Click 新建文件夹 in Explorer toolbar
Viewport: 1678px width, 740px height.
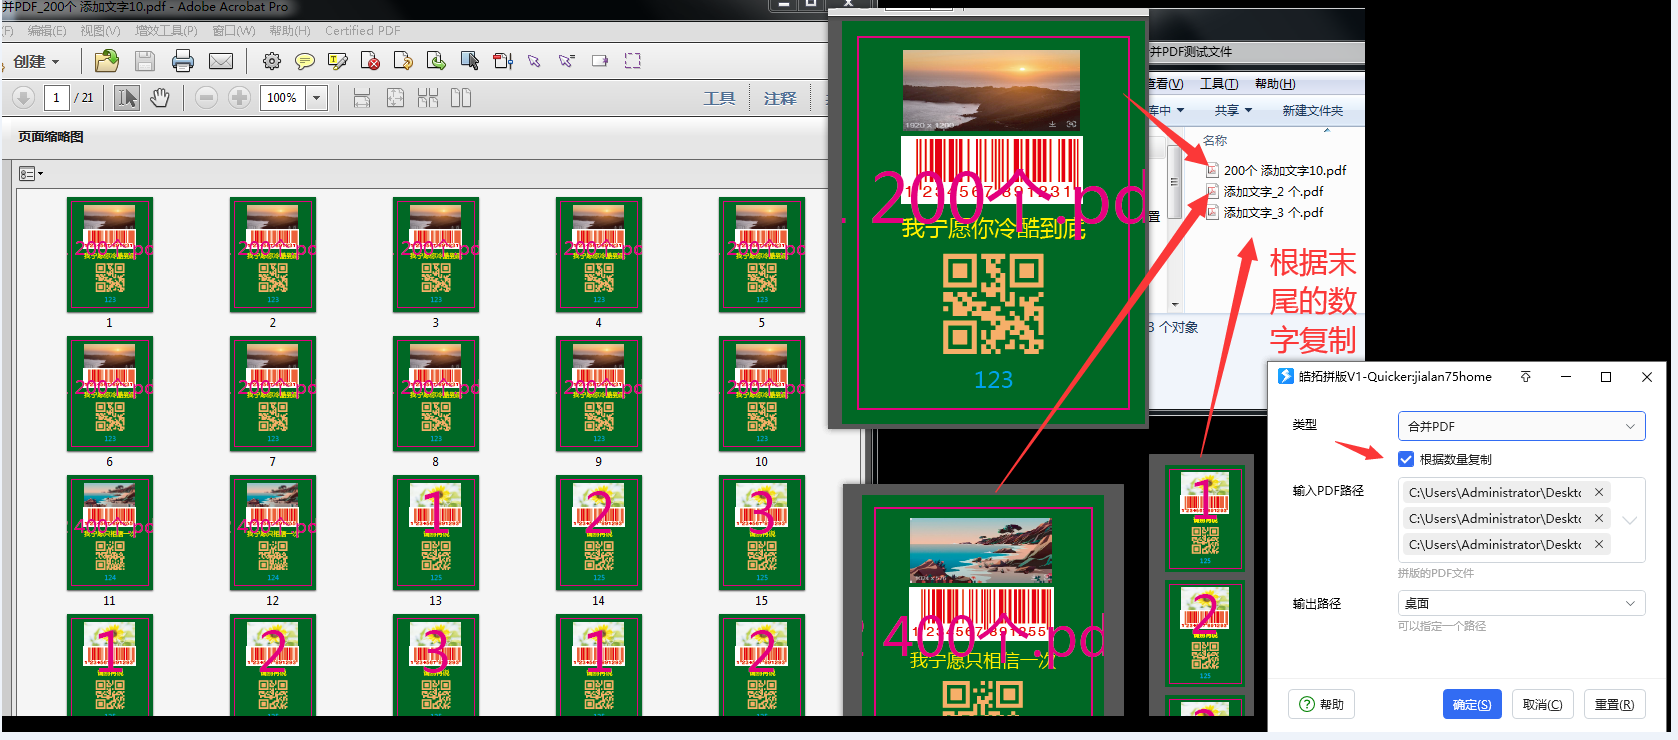point(1313,110)
